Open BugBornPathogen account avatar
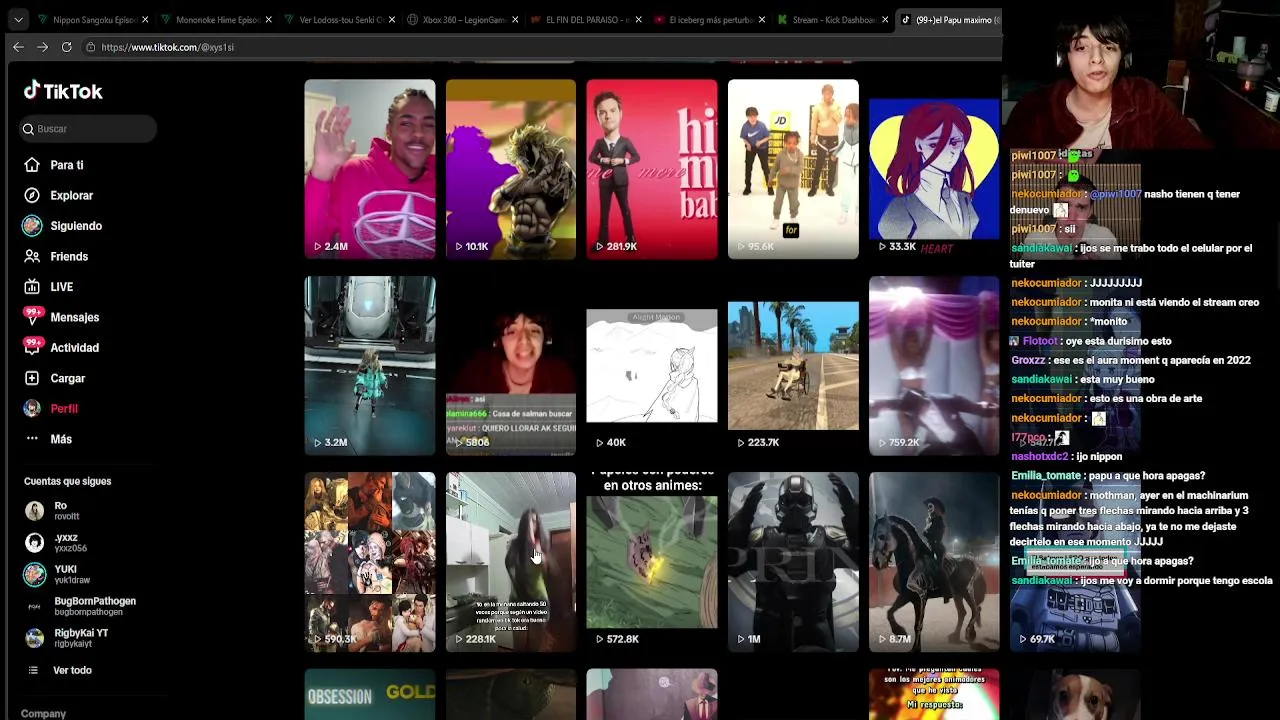Screen dimensions: 1280x720 tap(35, 606)
